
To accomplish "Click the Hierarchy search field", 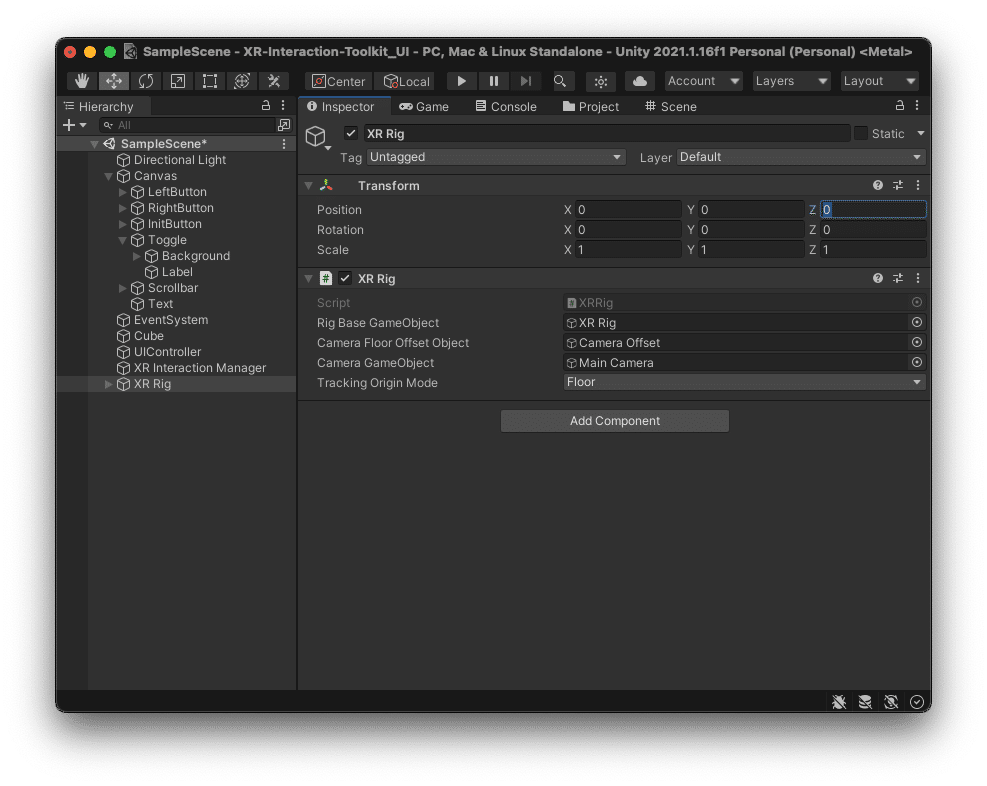I will click(187, 125).
